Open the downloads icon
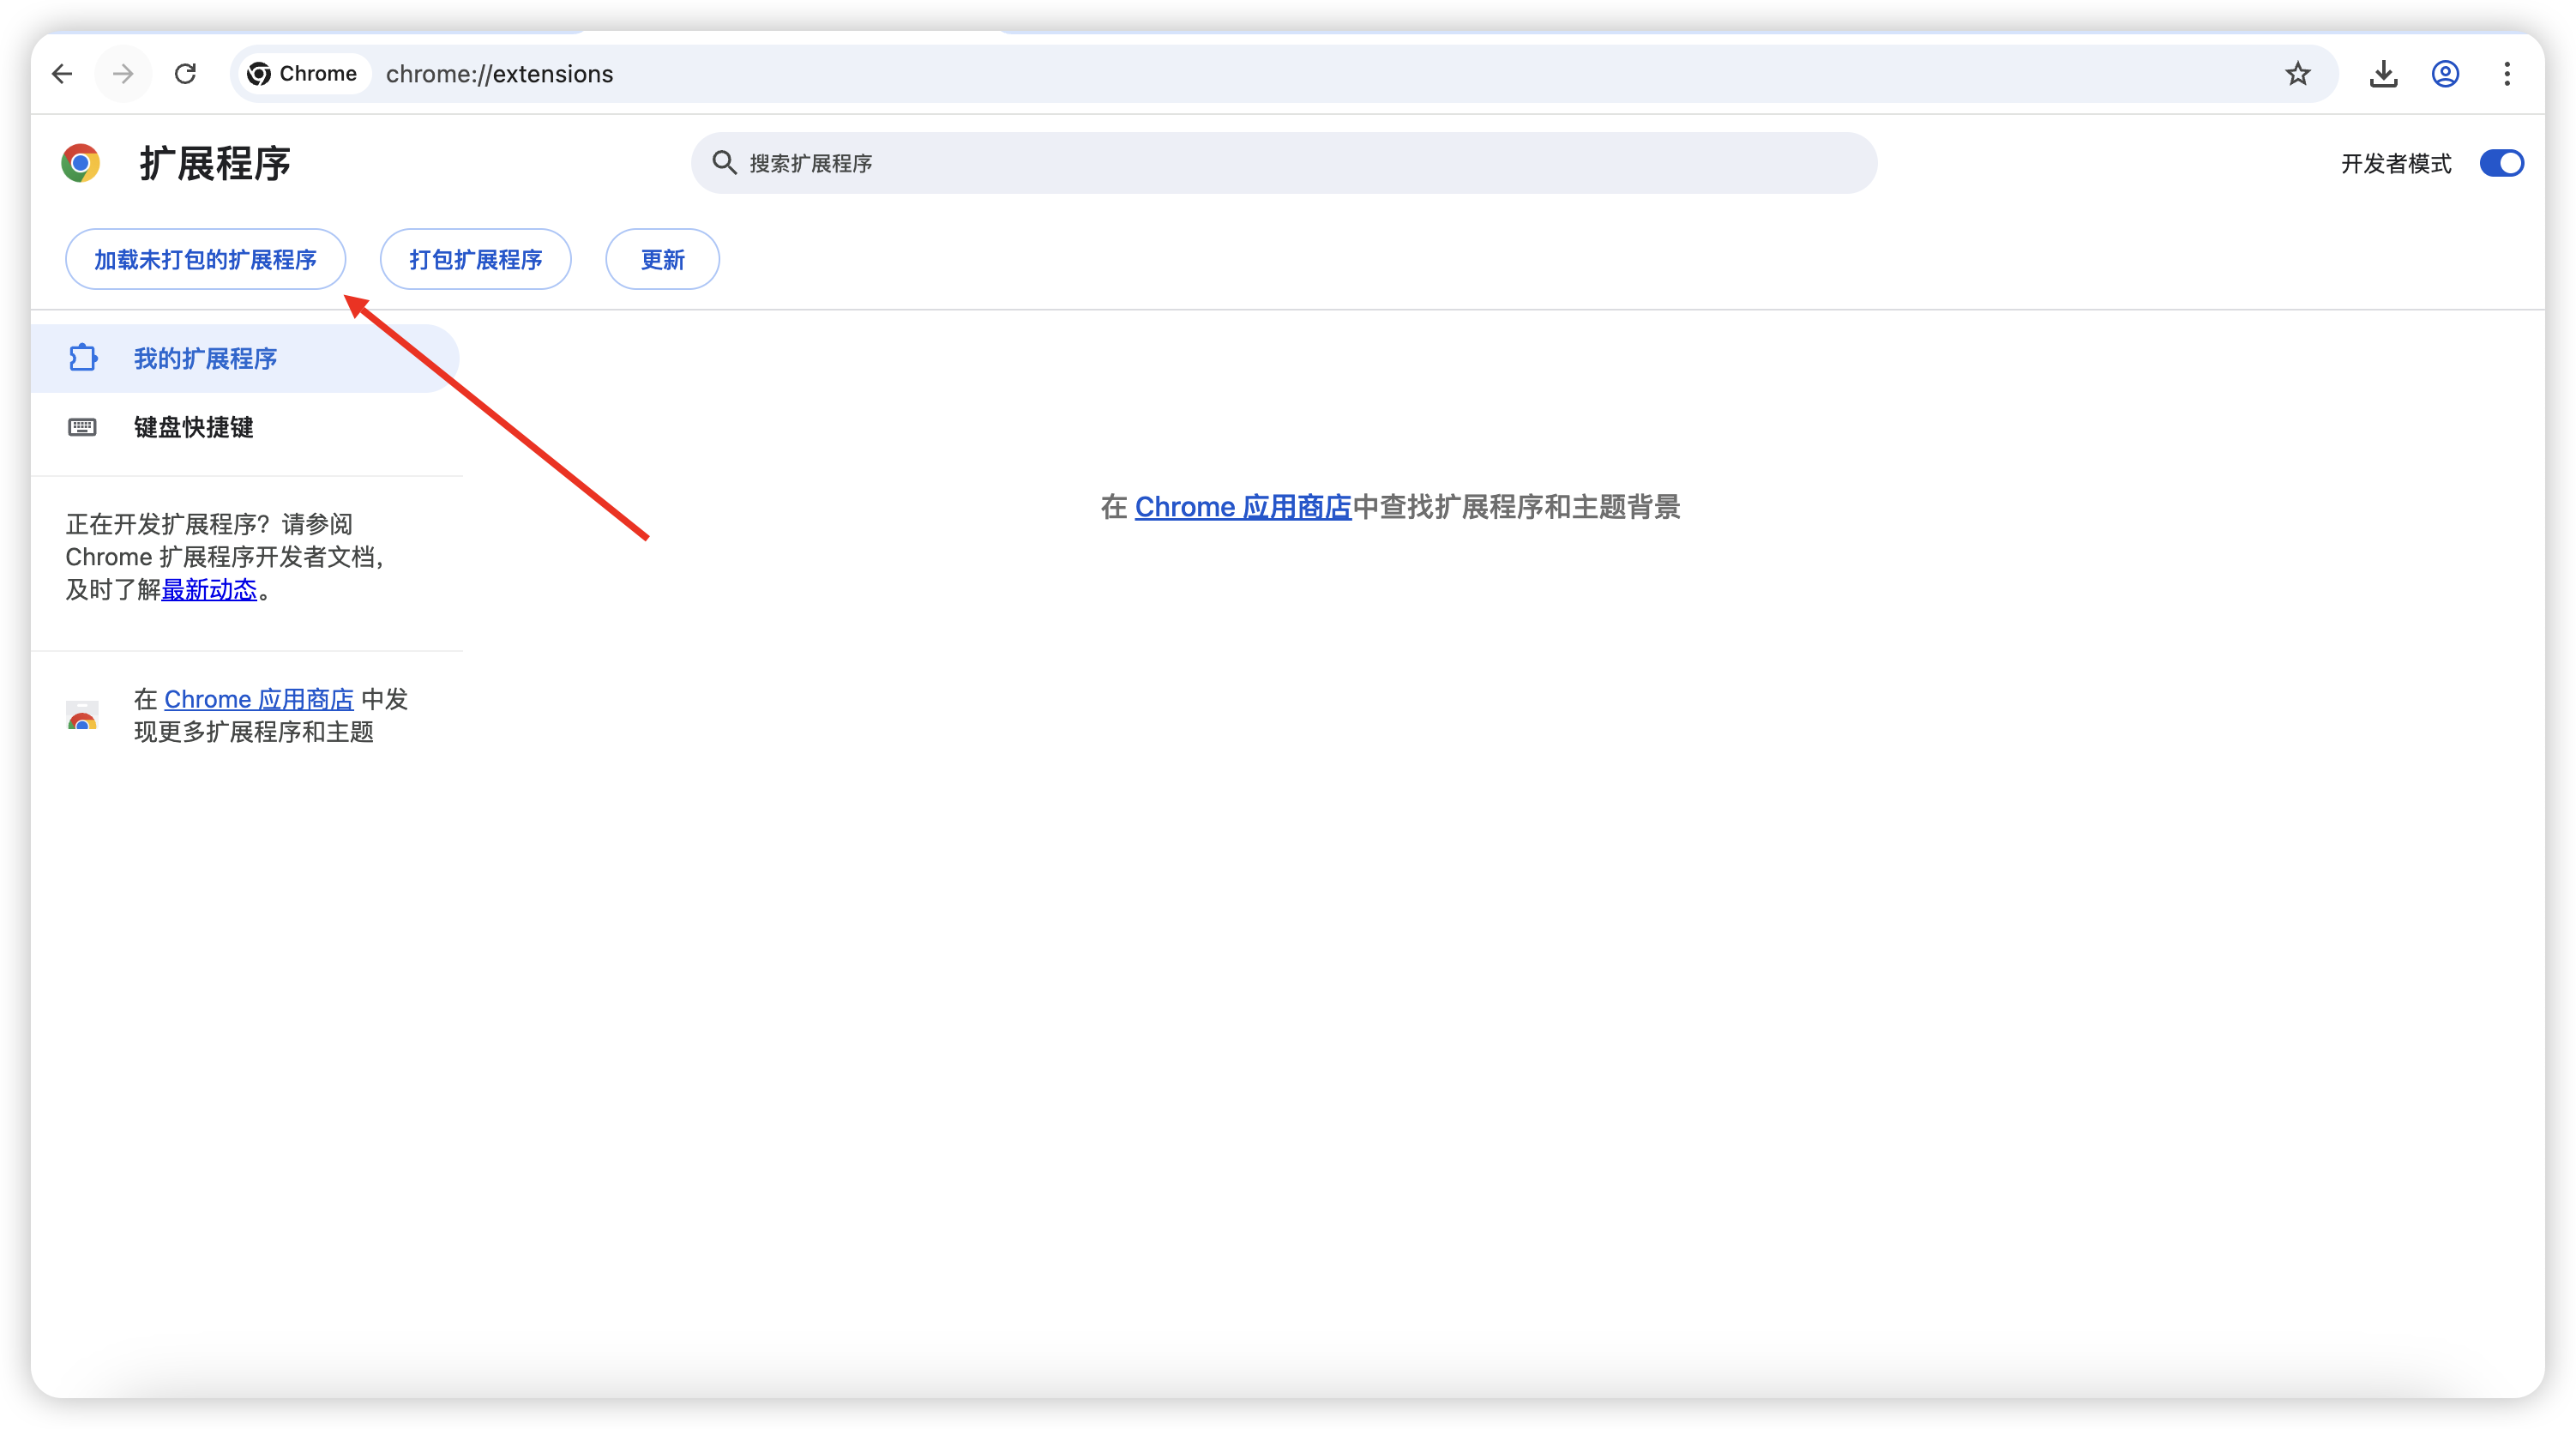Image resolution: width=2576 pixels, height=1429 pixels. click(x=2383, y=74)
